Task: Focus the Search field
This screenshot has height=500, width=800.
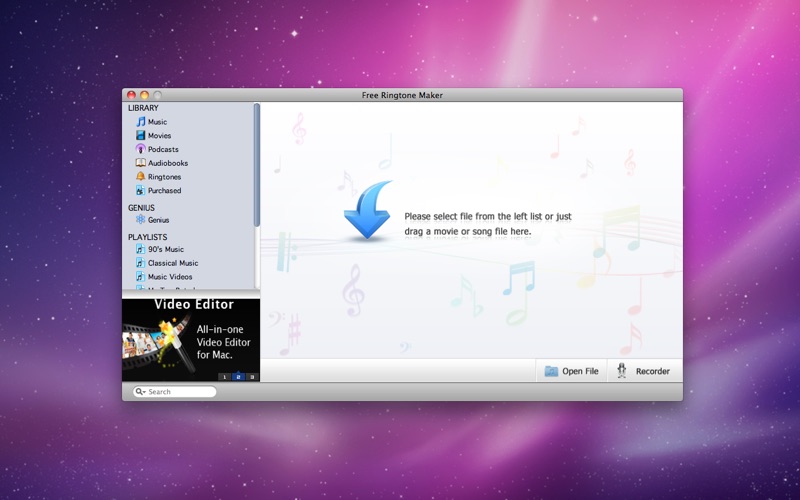Action: 180,392
